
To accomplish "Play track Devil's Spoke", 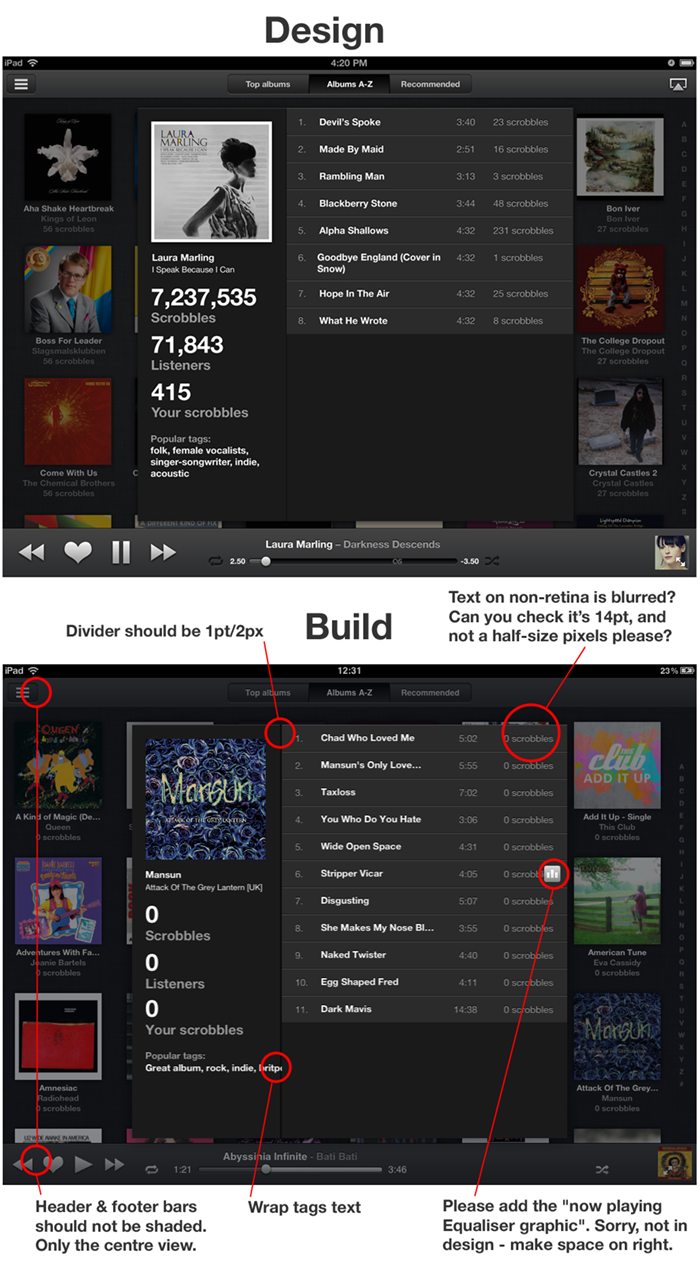I will [x=430, y=122].
